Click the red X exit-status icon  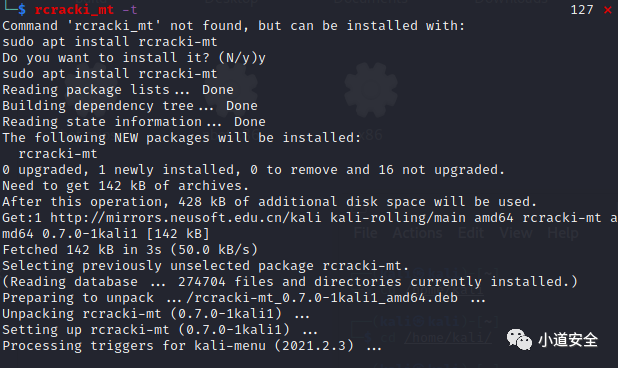click(x=607, y=10)
